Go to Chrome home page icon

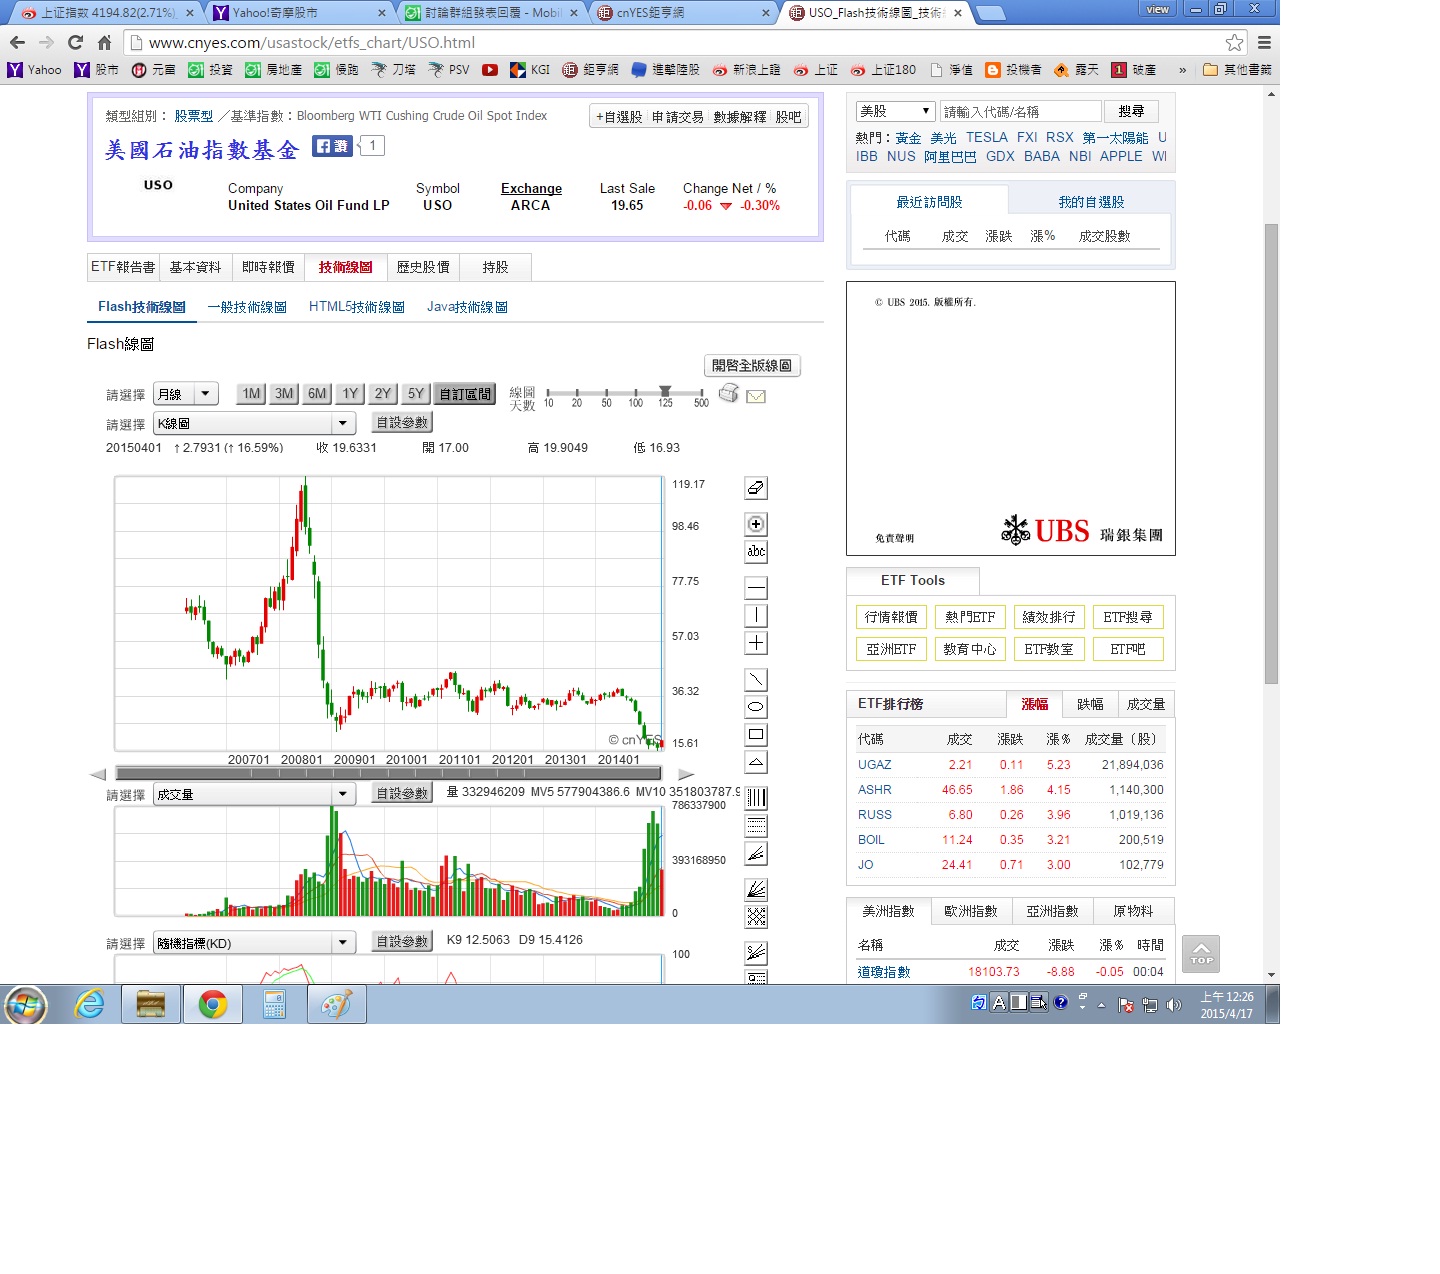(104, 42)
